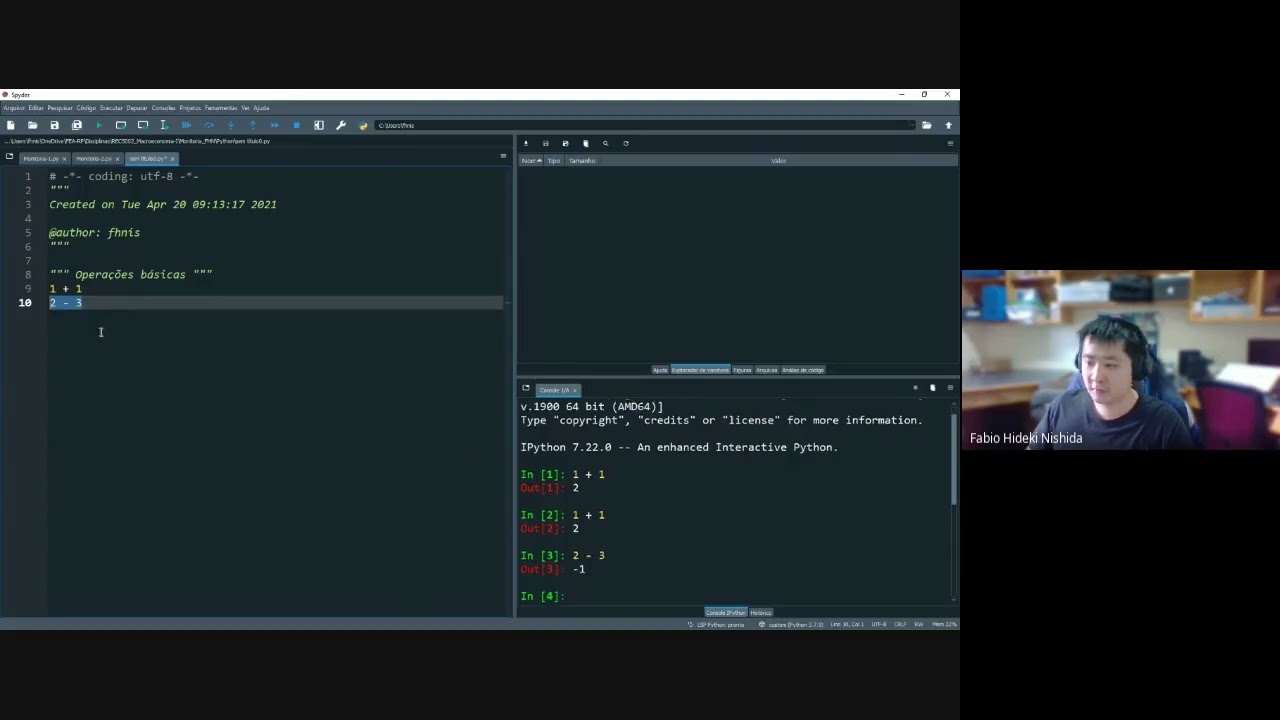
Task: Click the LSP Python status indicator
Action: (x=716, y=625)
